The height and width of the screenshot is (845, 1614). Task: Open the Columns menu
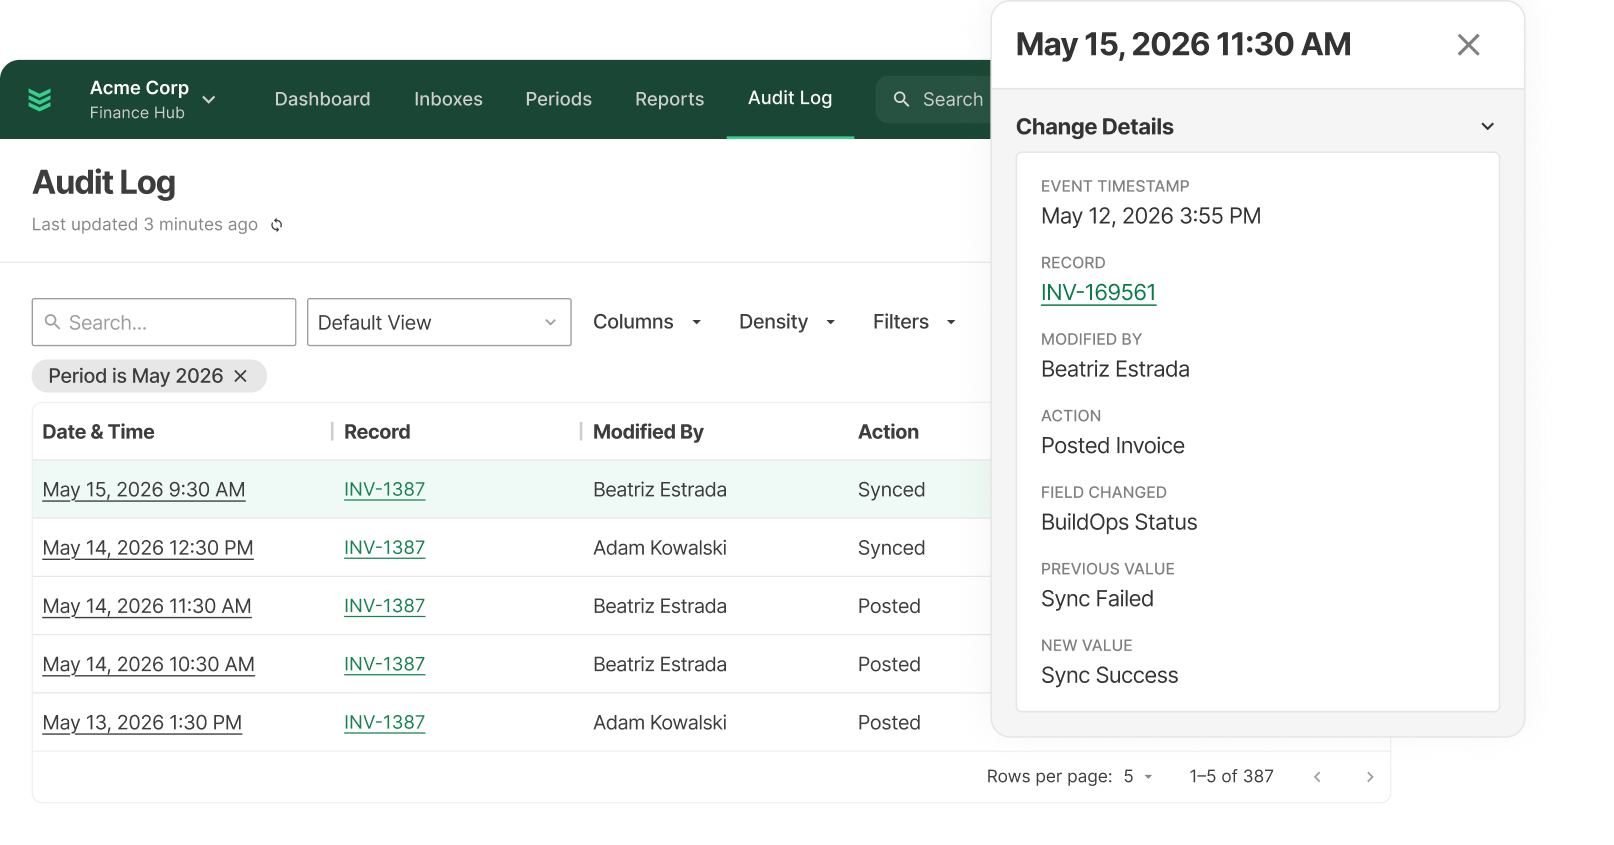(647, 322)
